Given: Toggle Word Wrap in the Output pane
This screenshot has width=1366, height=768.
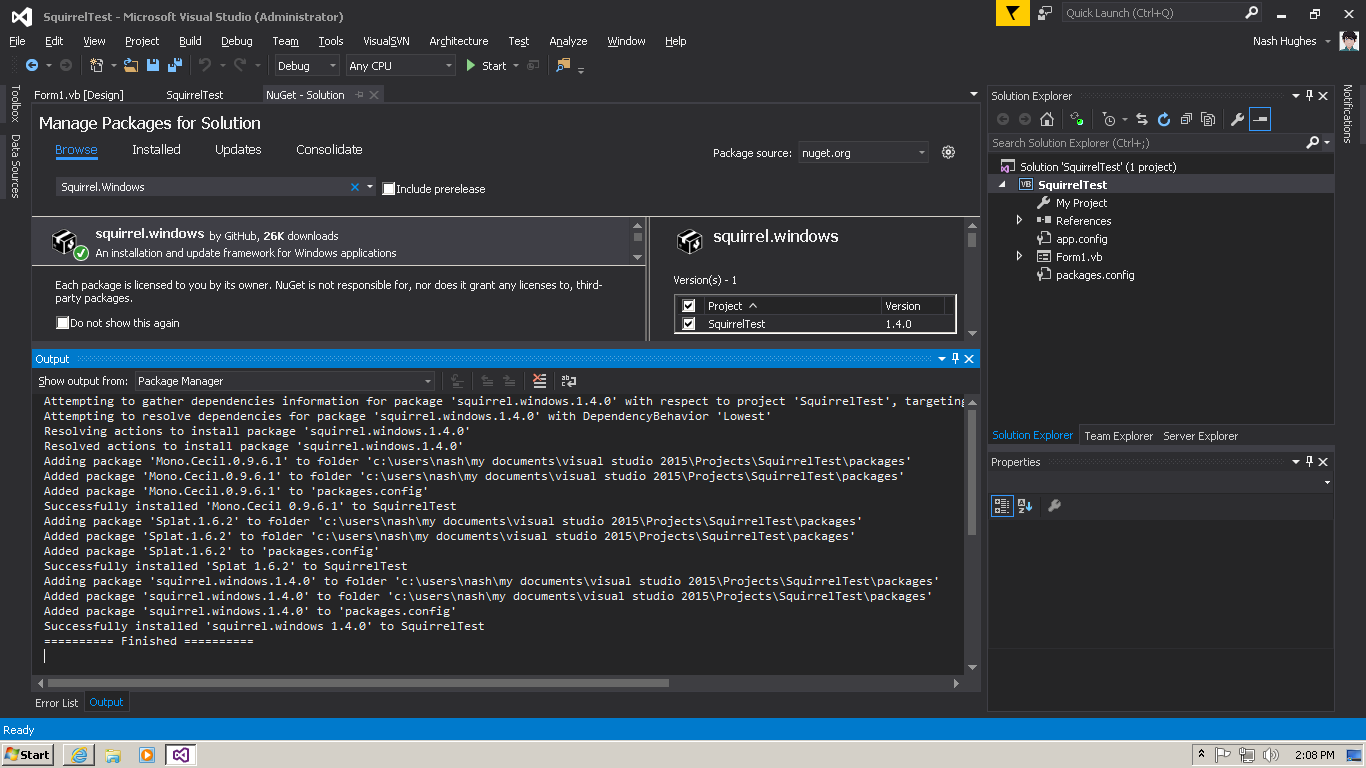Looking at the screenshot, I should pyautogui.click(x=569, y=381).
